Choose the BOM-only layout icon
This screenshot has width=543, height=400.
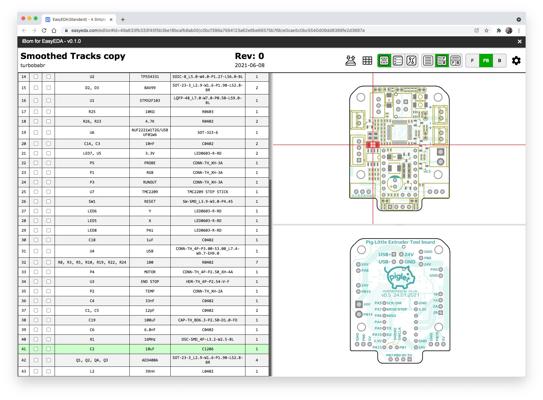pyautogui.click(x=428, y=61)
